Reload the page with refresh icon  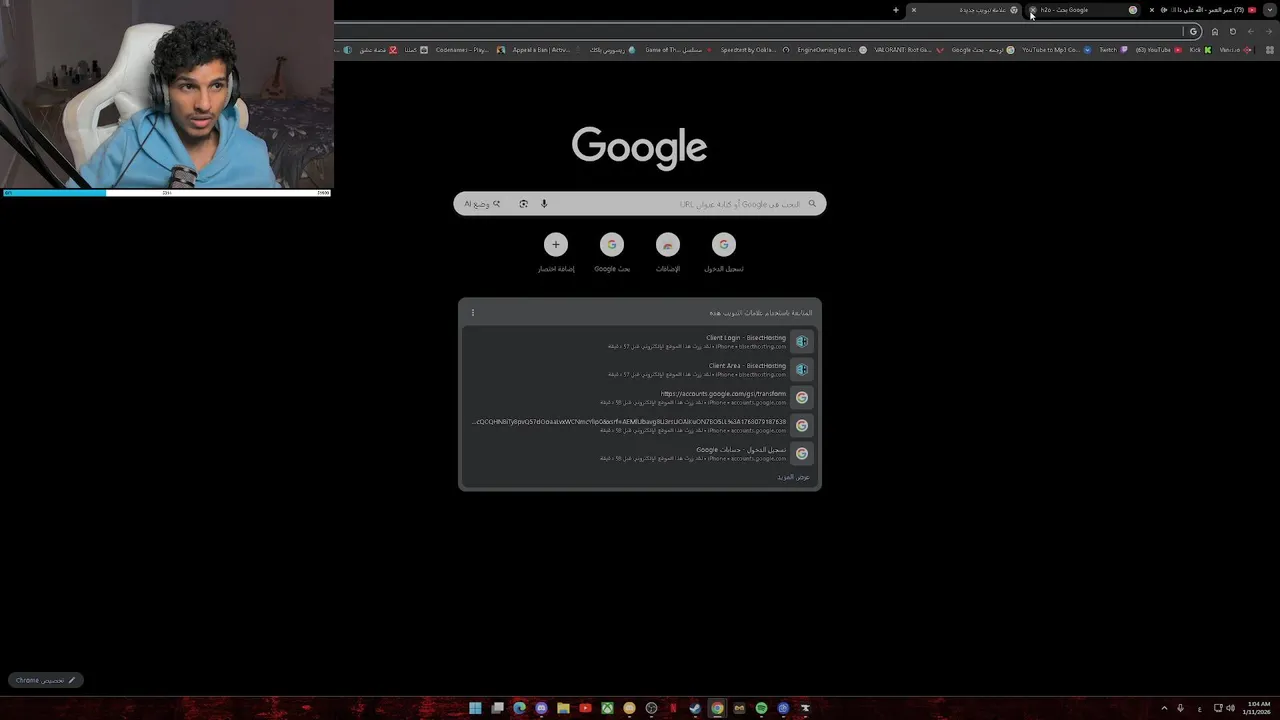[1233, 31]
